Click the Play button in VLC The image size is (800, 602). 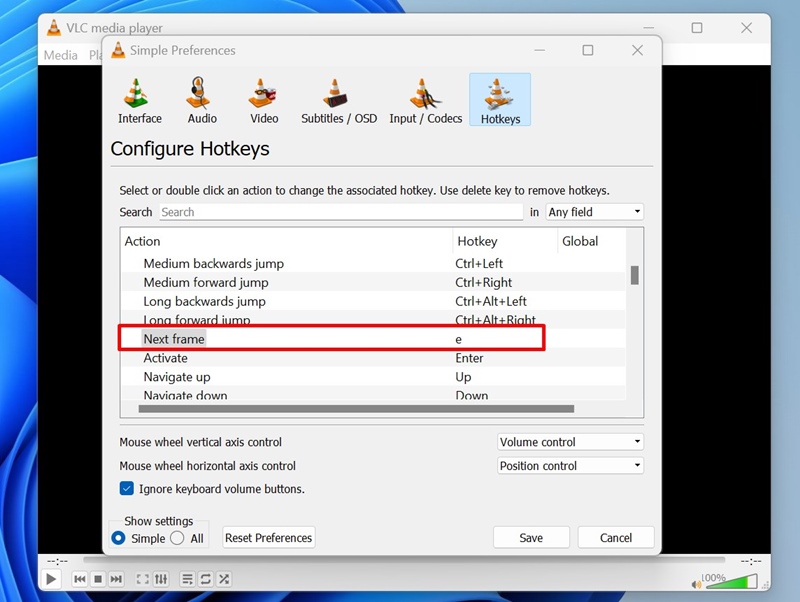tap(51, 579)
